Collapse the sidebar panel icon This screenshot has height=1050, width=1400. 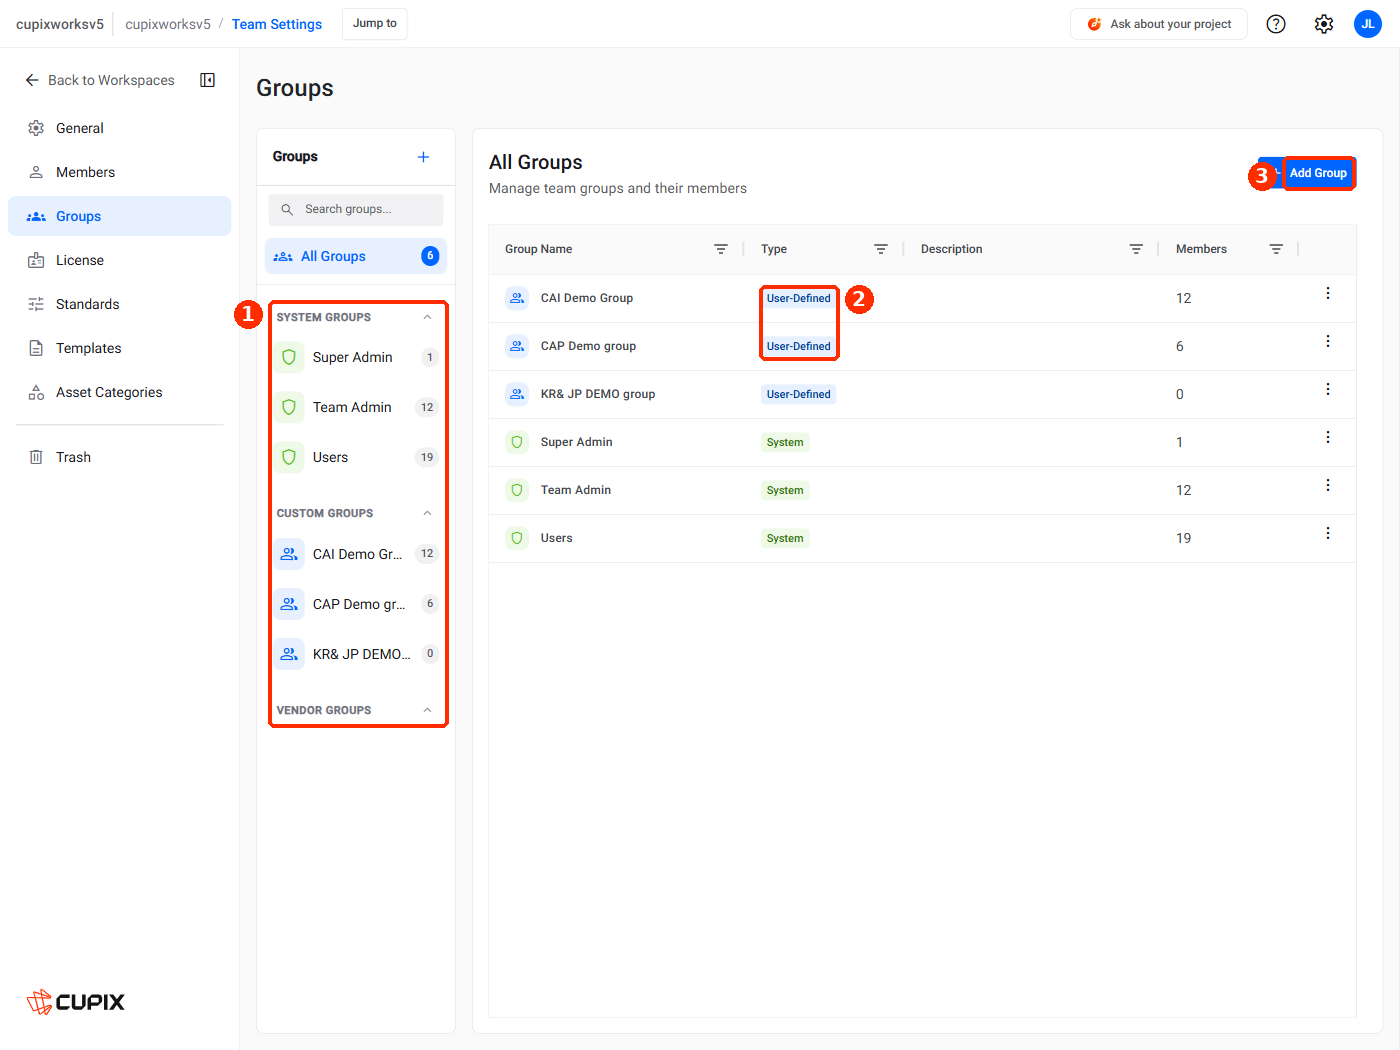point(208,80)
